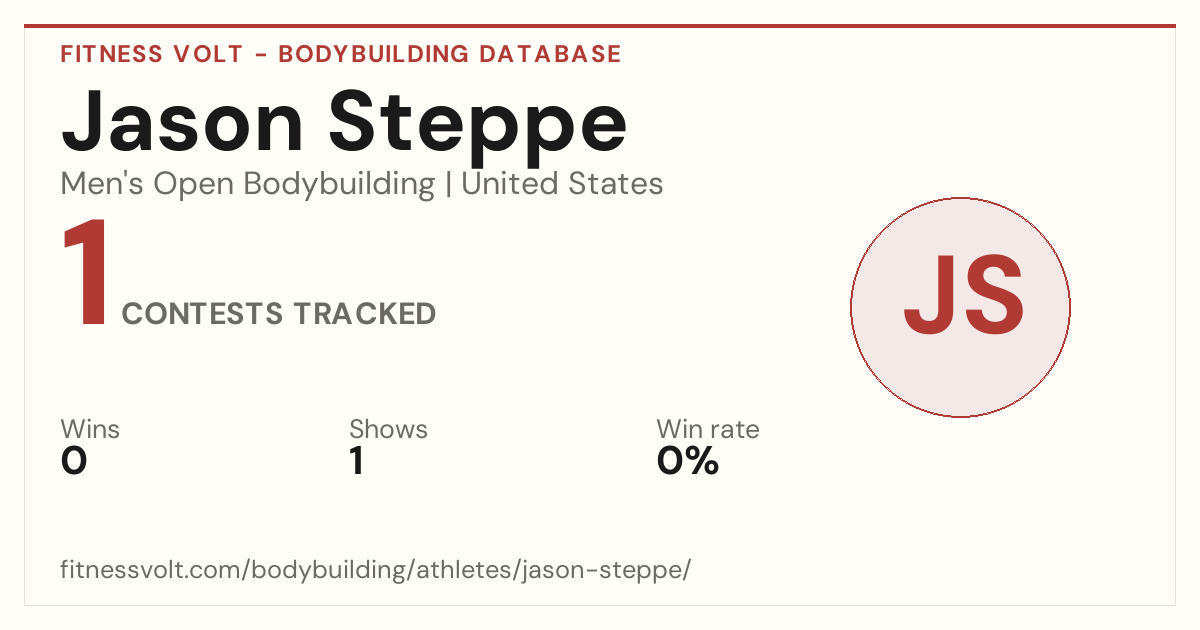Click the Shows value 1
This screenshot has width=1200, height=630.
pos(356,461)
